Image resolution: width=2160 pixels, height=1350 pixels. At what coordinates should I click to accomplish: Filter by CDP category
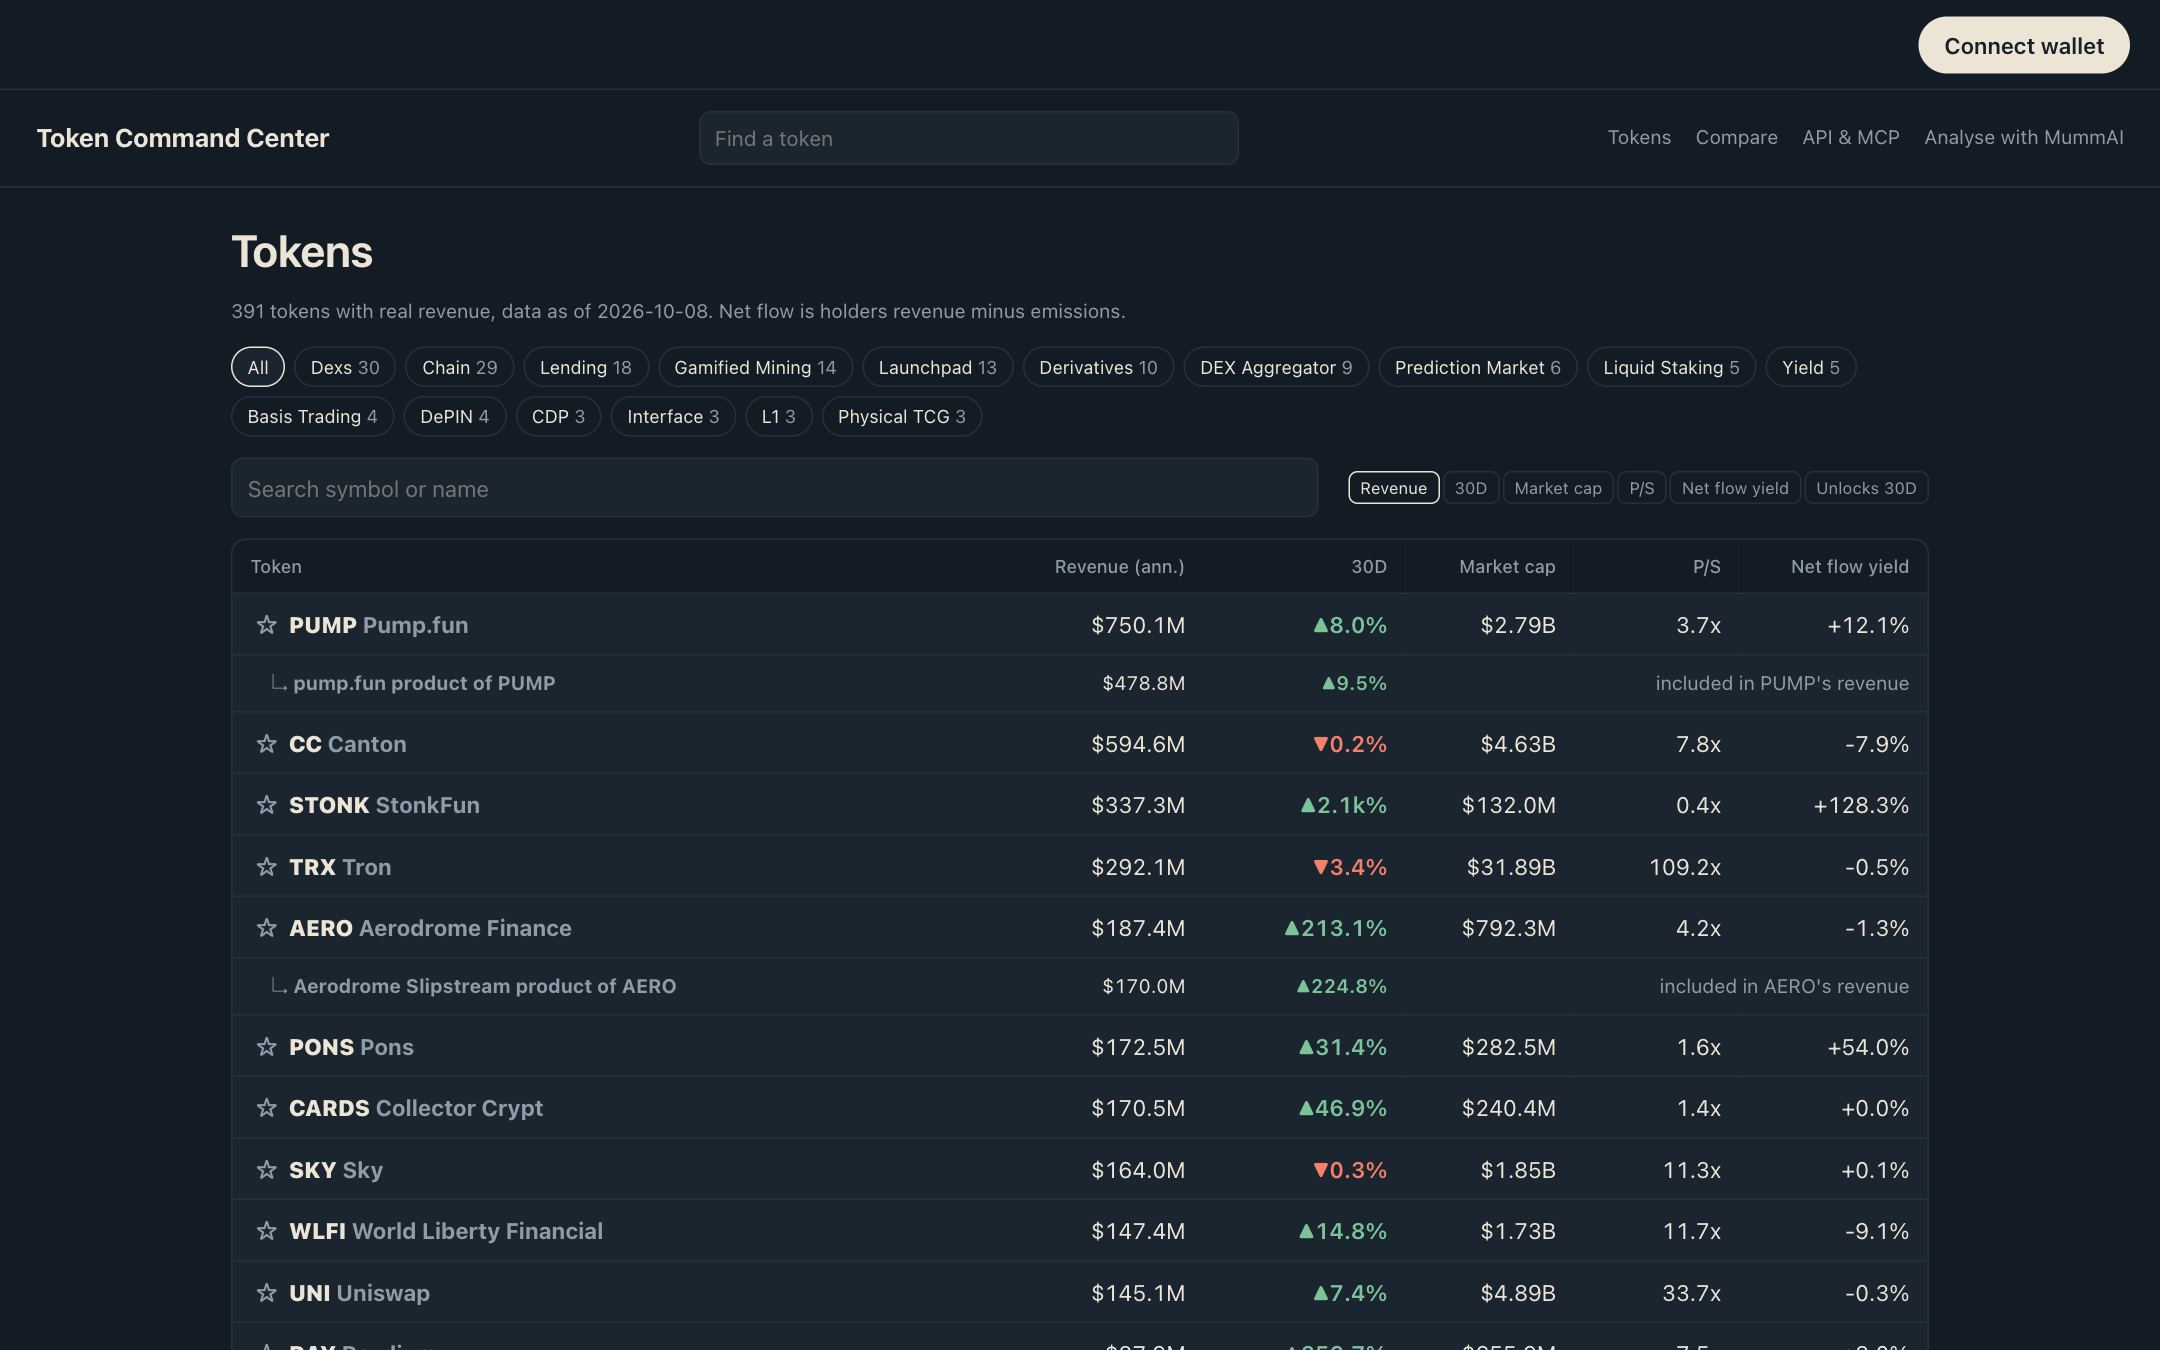tap(558, 416)
